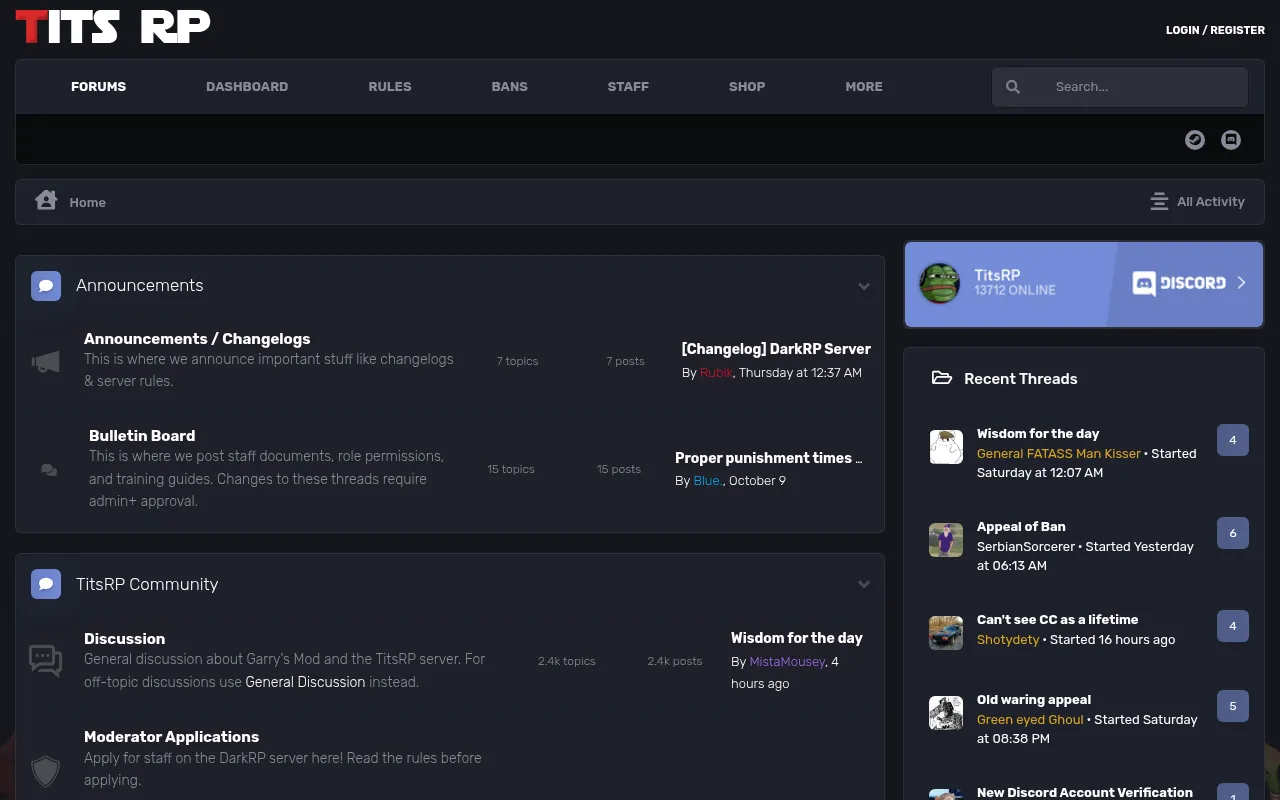The image size is (1280, 800).
Task: Open the Old waring appeal thread
Action: pyautogui.click(x=1034, y=700)
